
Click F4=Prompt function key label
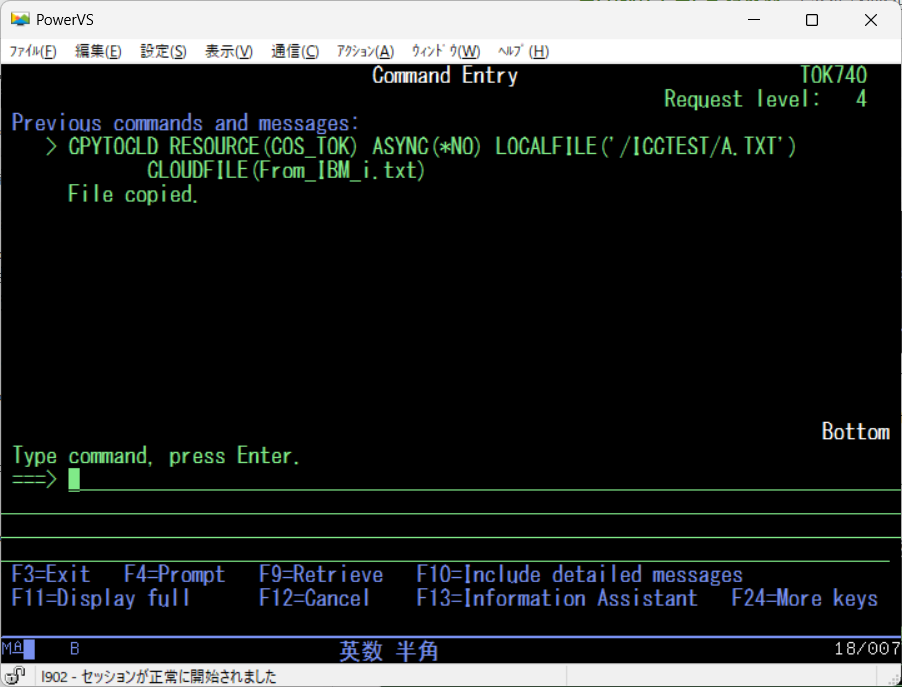coord(174,574)
